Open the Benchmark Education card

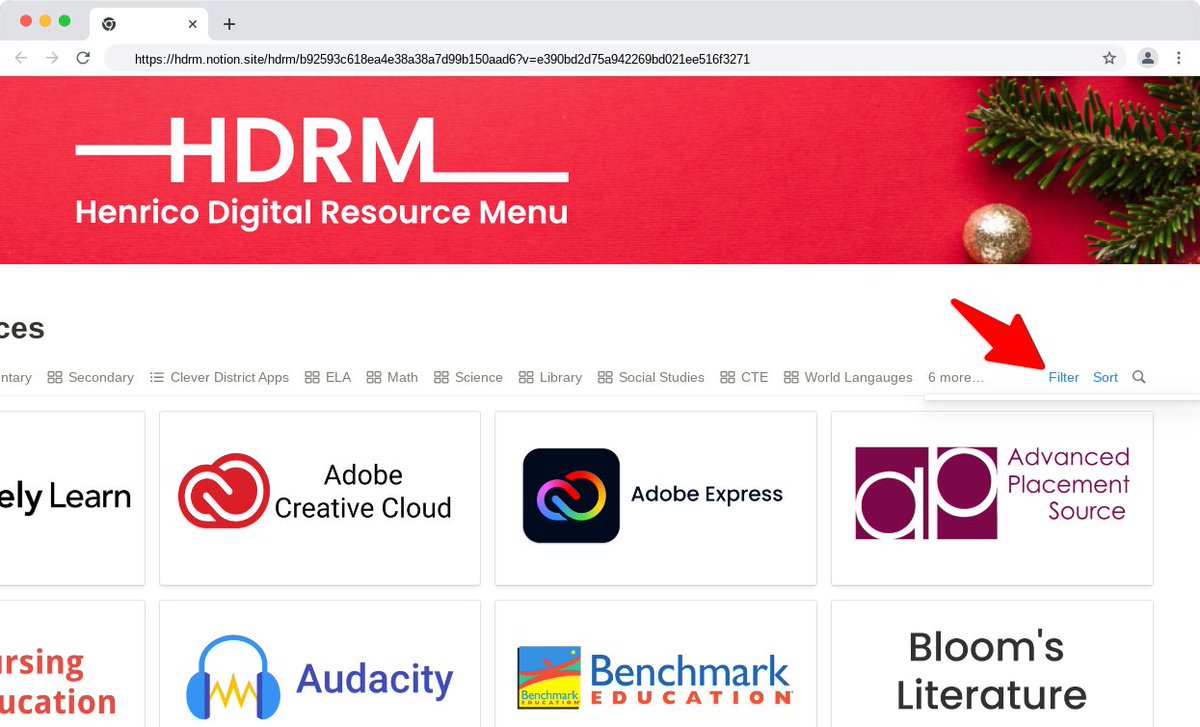click(x=656, y=664)
